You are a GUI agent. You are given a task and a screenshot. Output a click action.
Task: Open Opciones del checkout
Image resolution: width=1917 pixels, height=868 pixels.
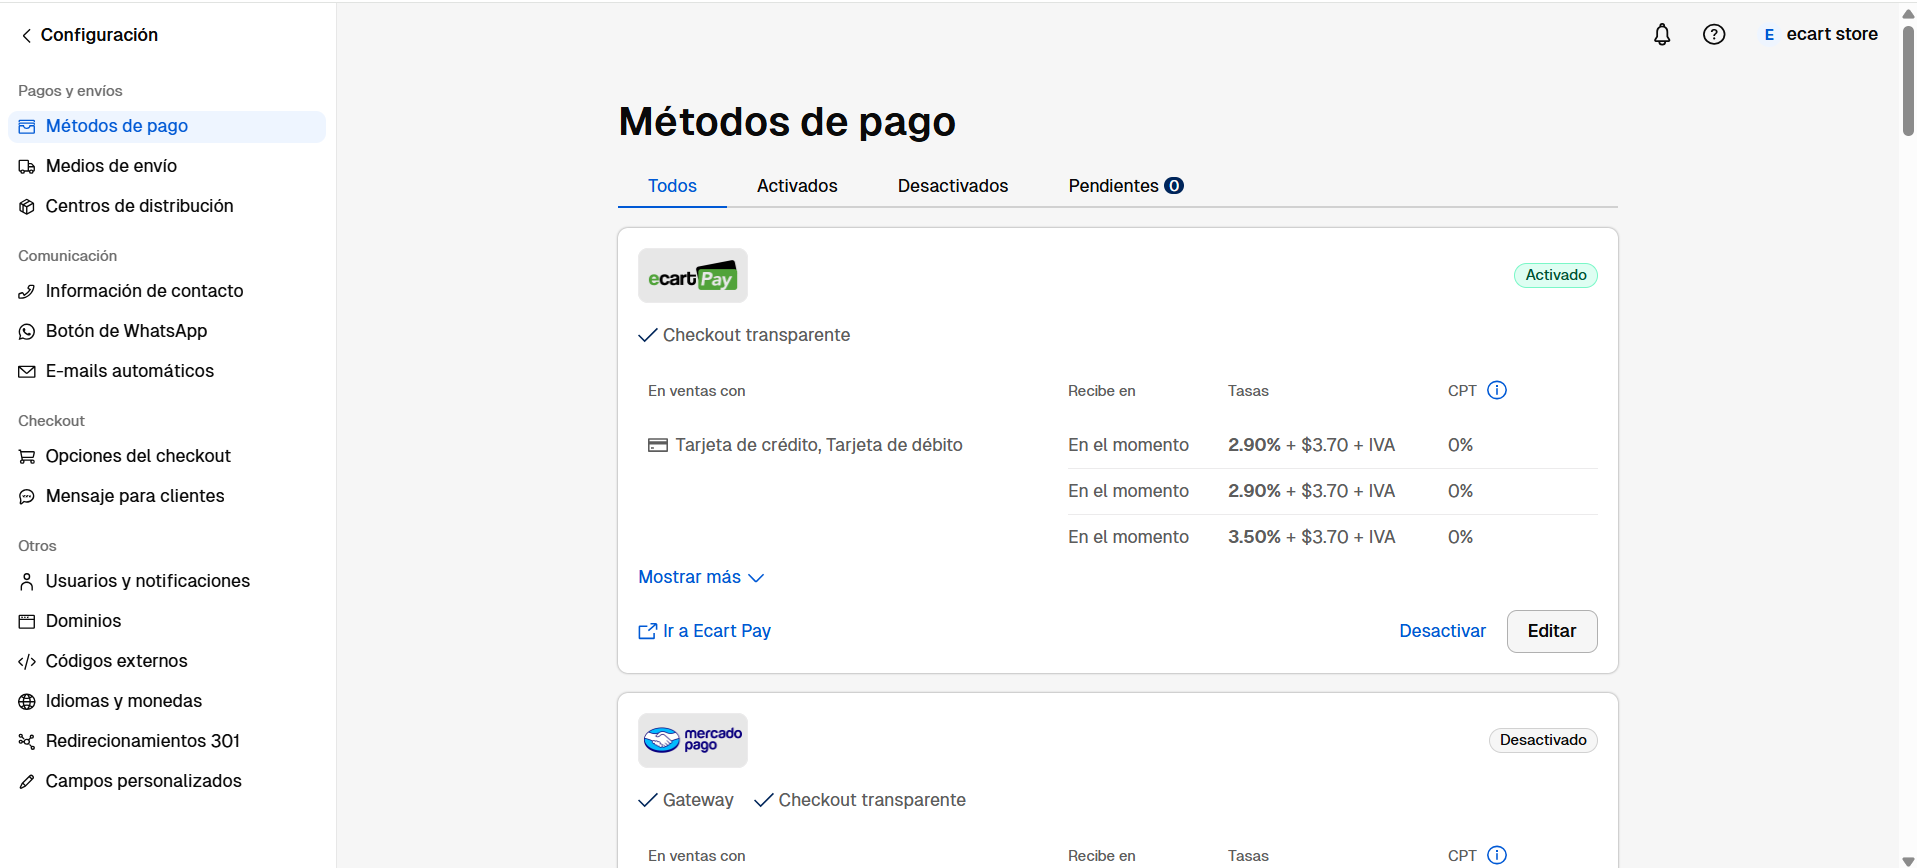point(167,456)
